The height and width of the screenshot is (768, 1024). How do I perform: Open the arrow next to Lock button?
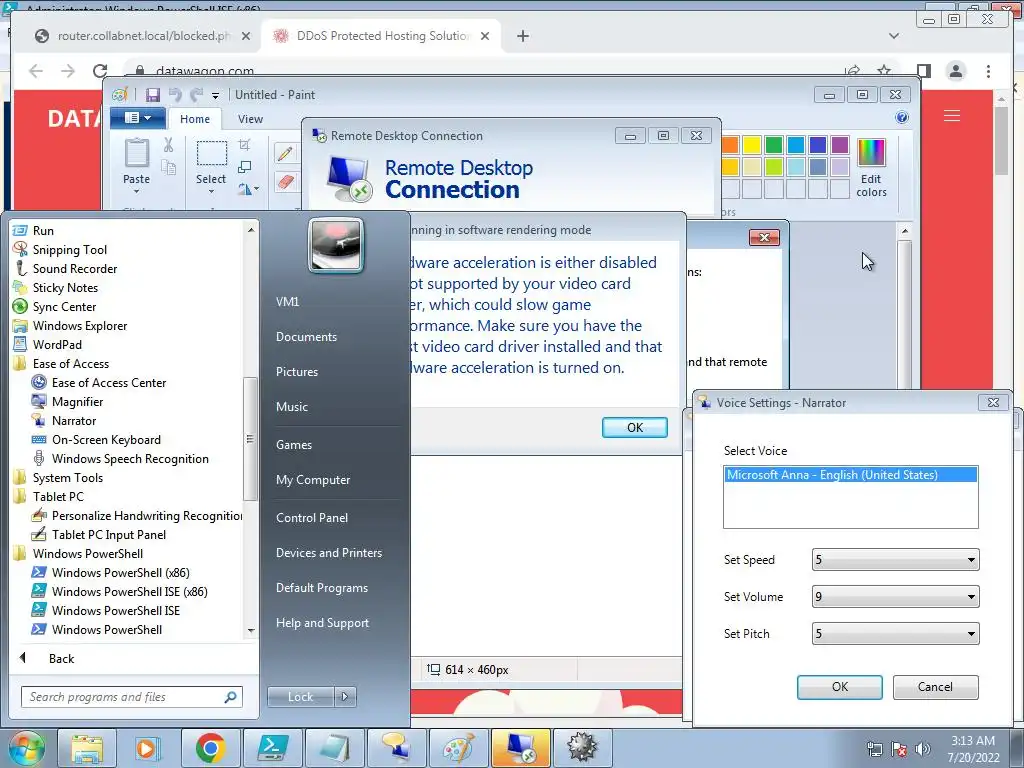tap(345, 697)
